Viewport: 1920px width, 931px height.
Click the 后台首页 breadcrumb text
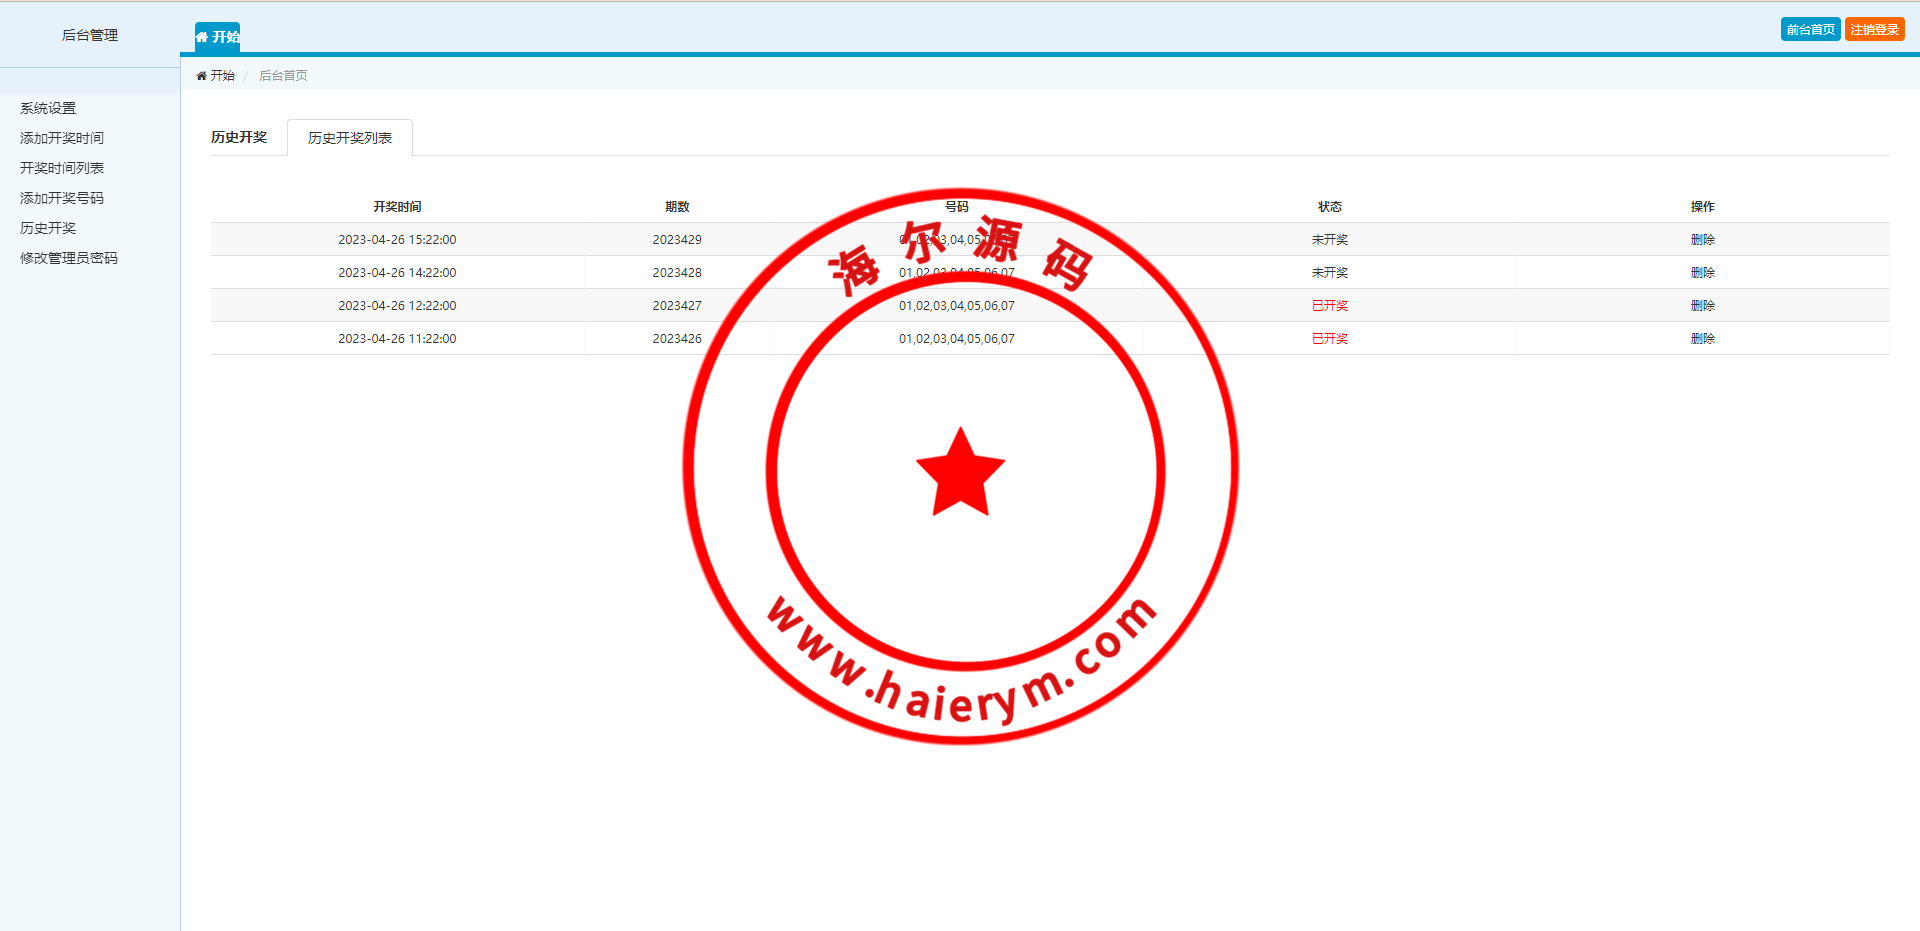point(283,76)
